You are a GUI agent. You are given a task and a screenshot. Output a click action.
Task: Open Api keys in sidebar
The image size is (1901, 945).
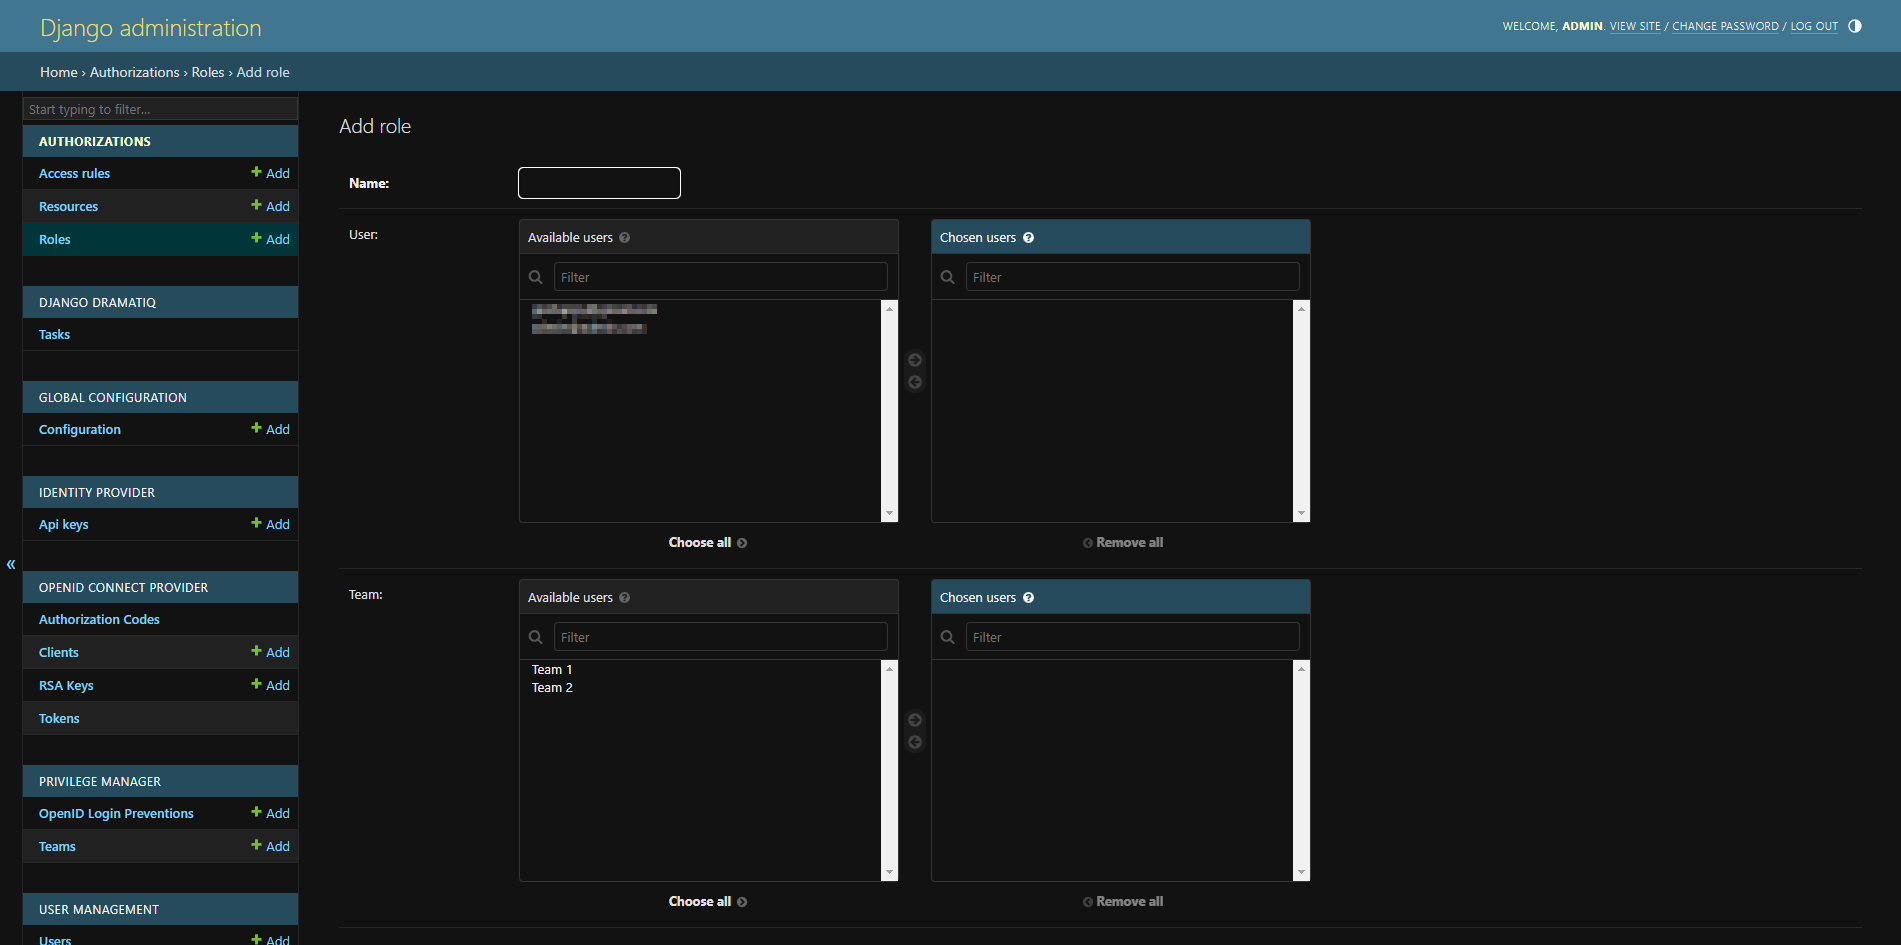[64, 524]
